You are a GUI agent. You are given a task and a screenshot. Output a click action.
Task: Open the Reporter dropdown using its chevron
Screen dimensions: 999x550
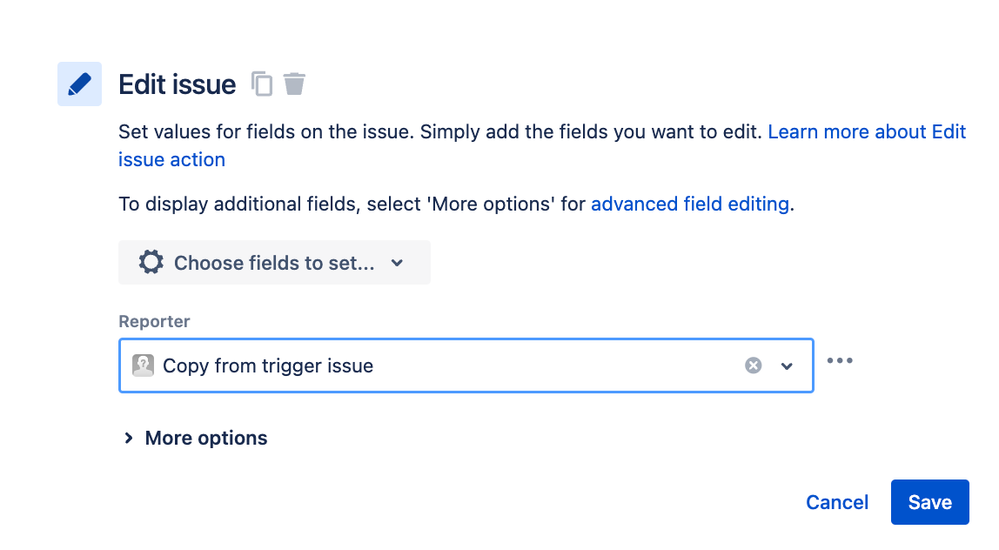787,366
